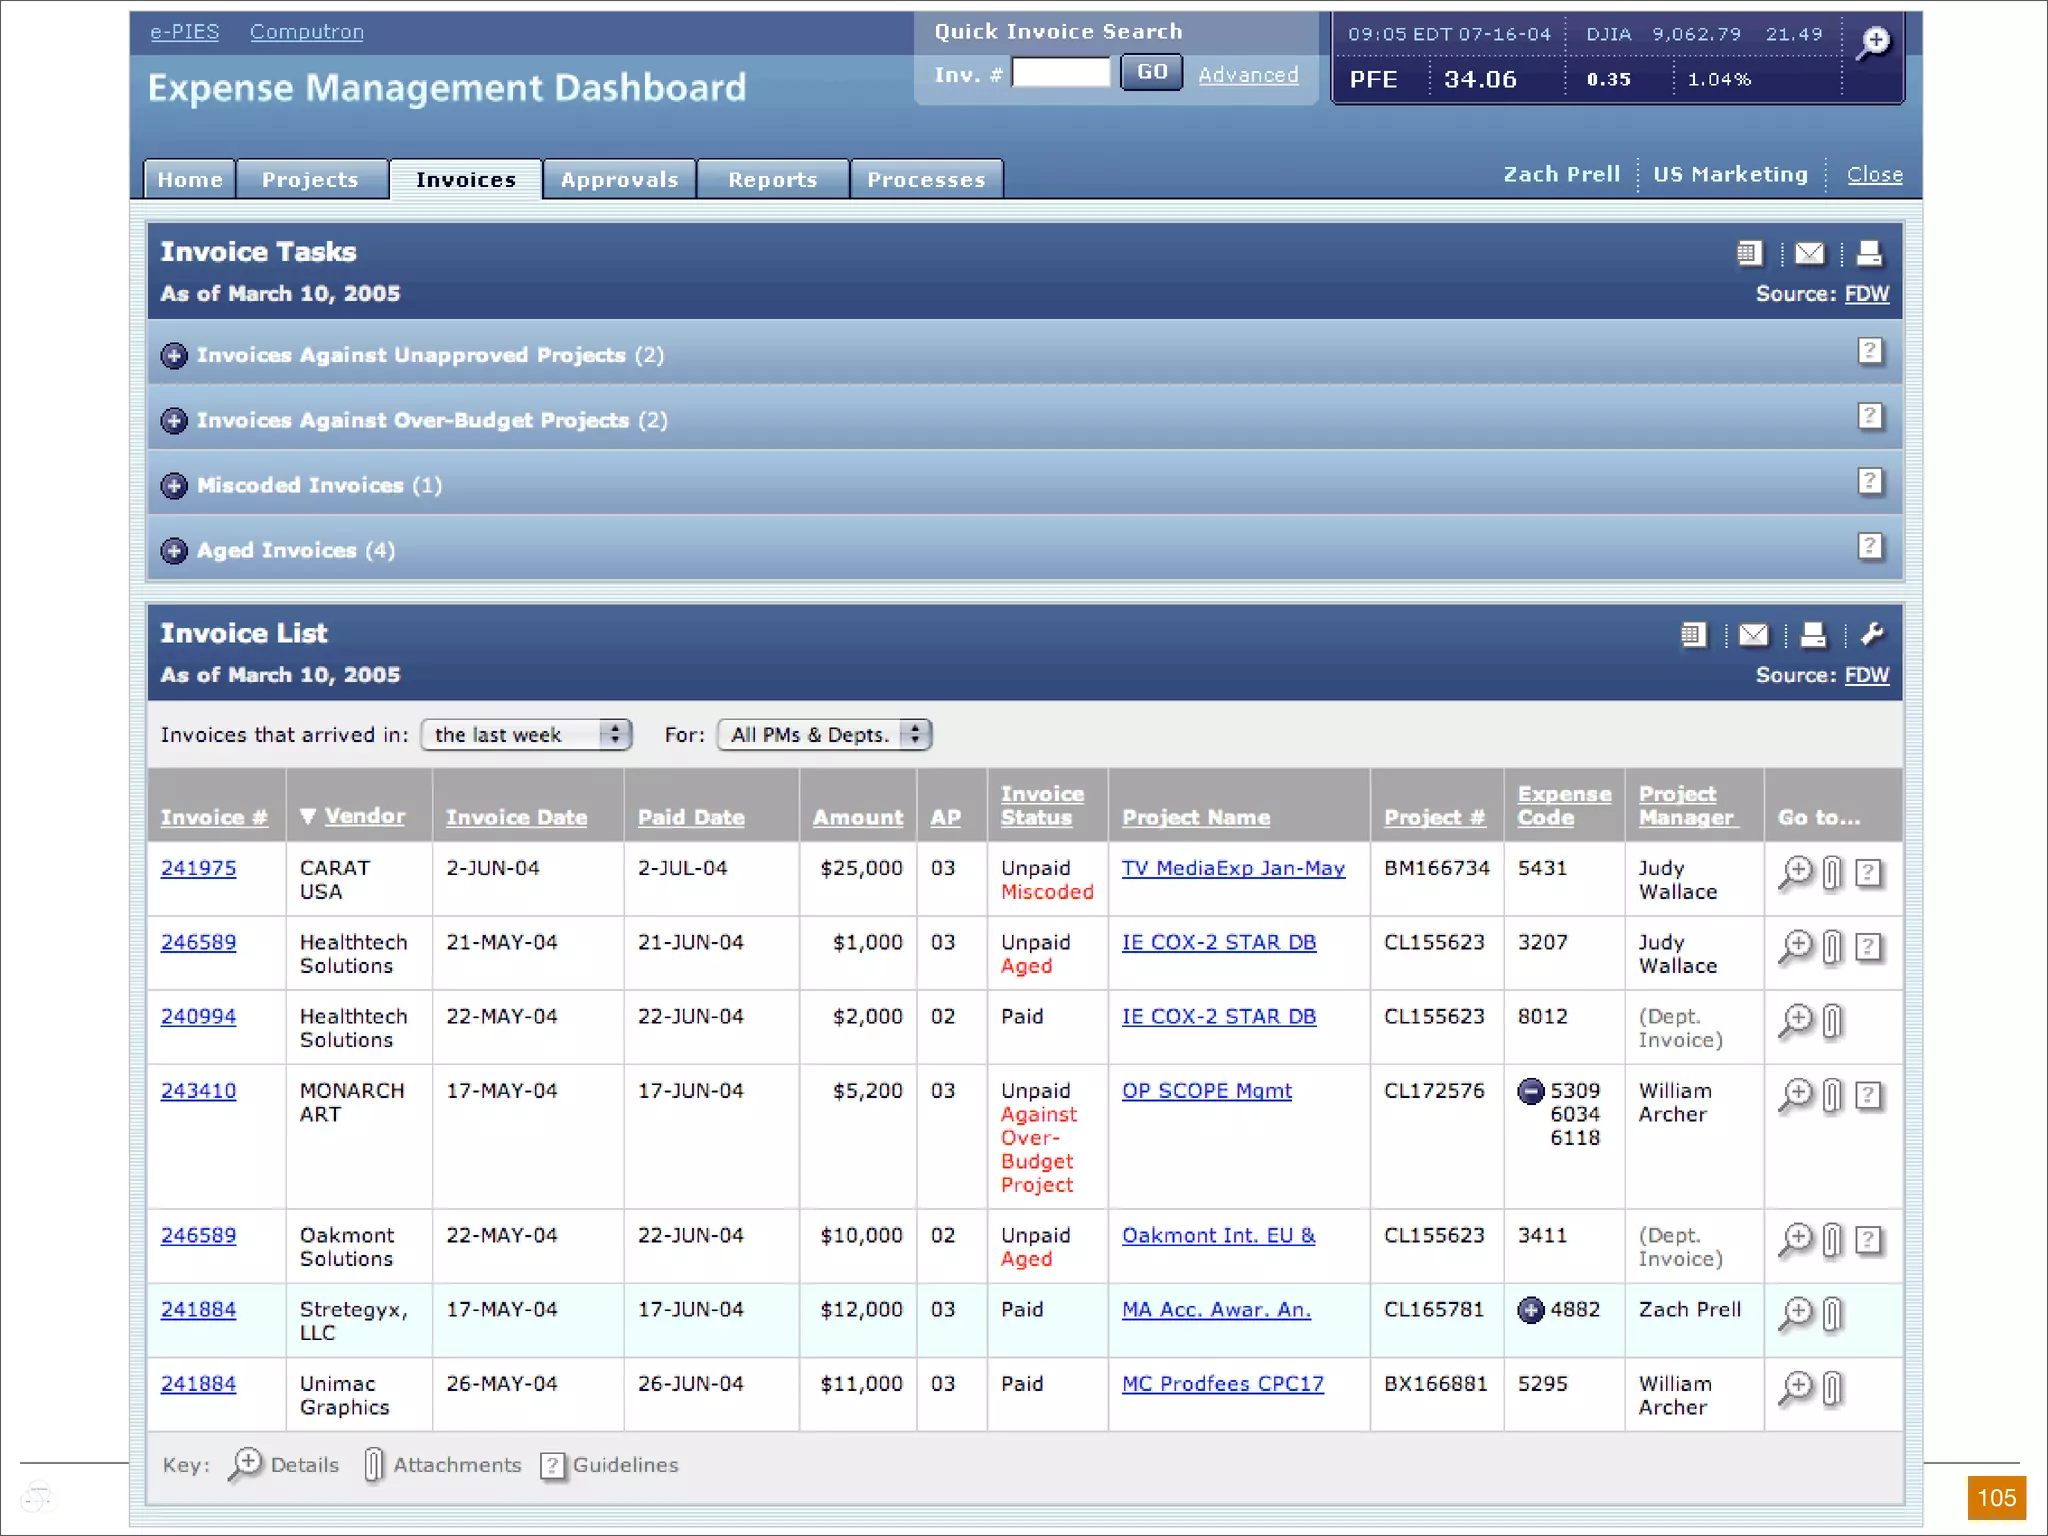Open the 'All PMs & Depts.' dropdown
This screenshot has height=1536, width=2048.
click(824, 735)
